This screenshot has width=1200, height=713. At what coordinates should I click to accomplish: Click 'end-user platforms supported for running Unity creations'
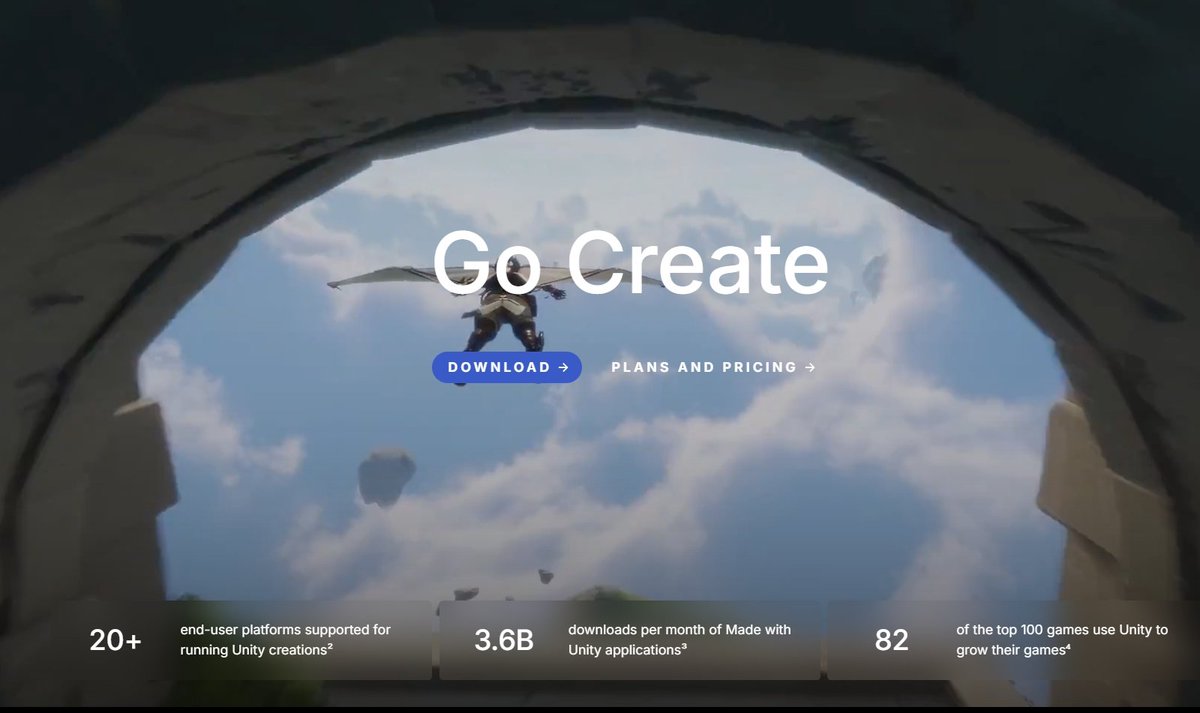285,640
